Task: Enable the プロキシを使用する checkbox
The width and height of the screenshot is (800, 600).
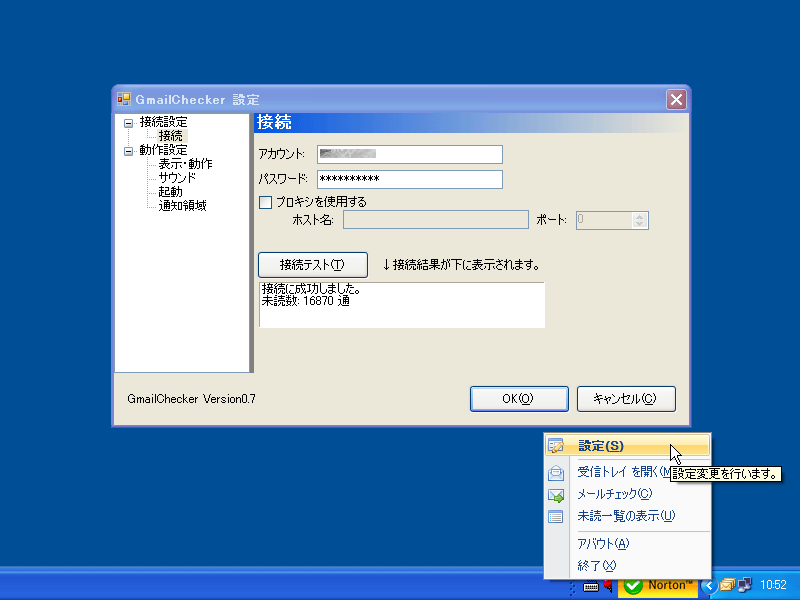Action: pyautogui.click(x=265, y=203)
